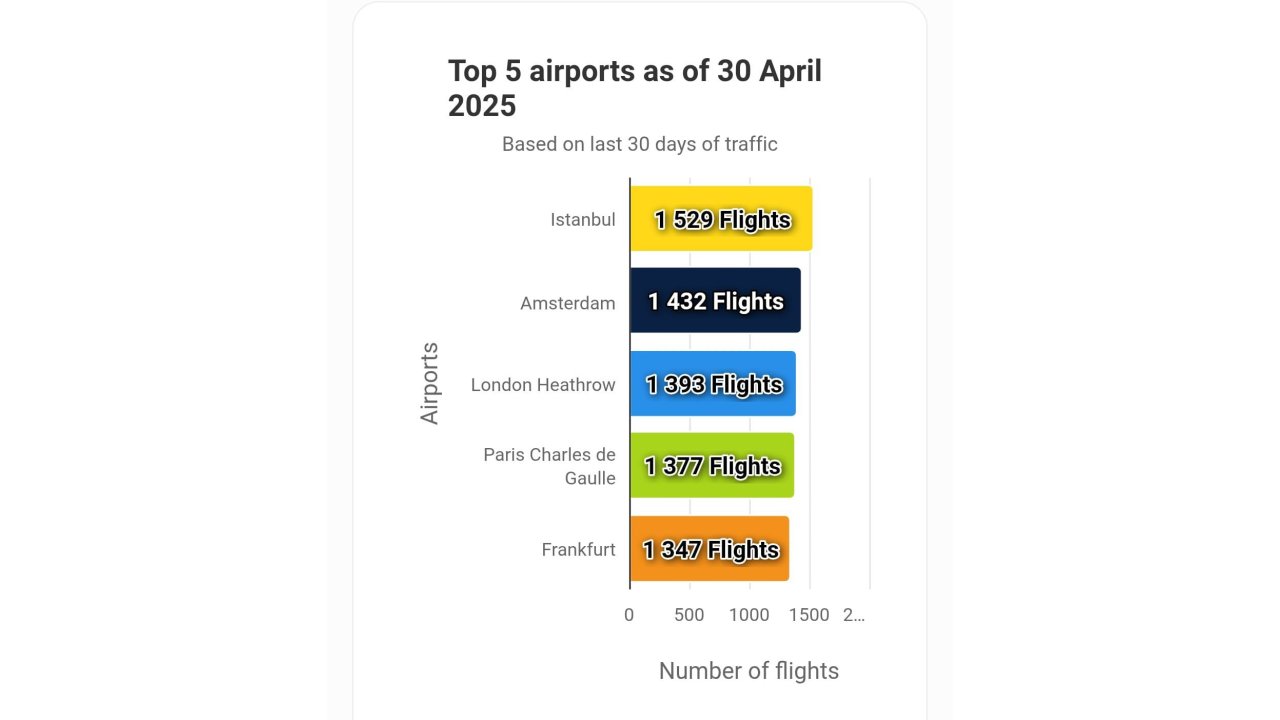The image size is (1280, 720).
Task: Click the '1 529 Flights' data label
Action: pyautogui.click(x=723, y=220)
